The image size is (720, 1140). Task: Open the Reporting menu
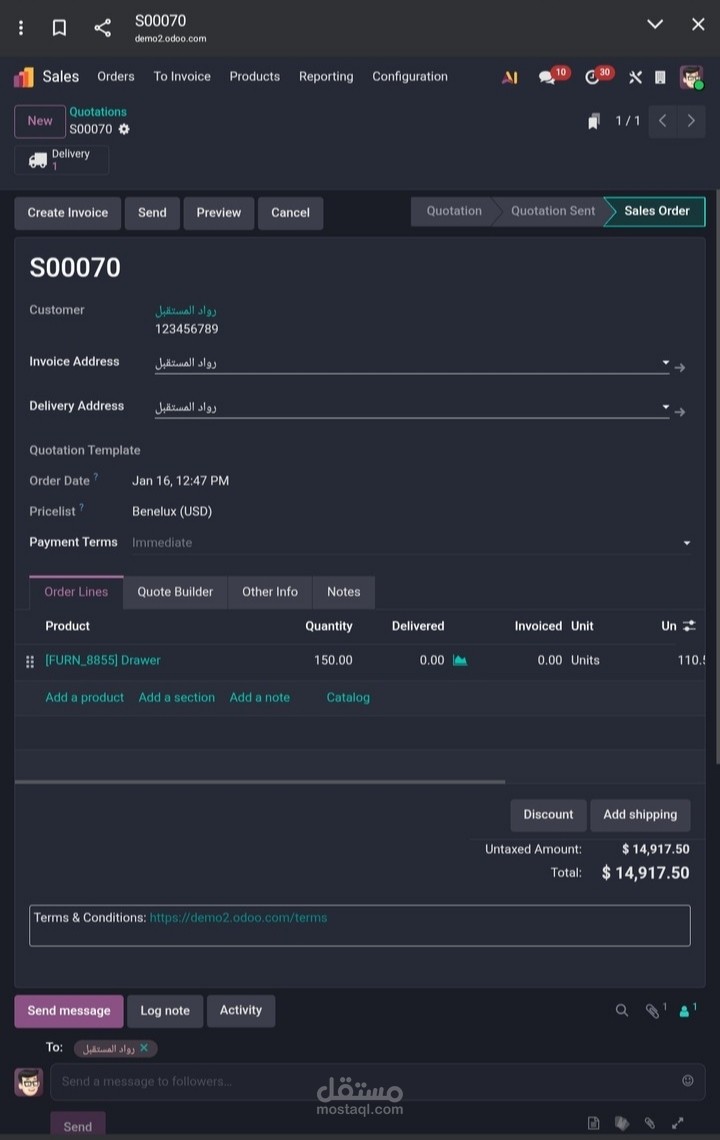[326, 76]
